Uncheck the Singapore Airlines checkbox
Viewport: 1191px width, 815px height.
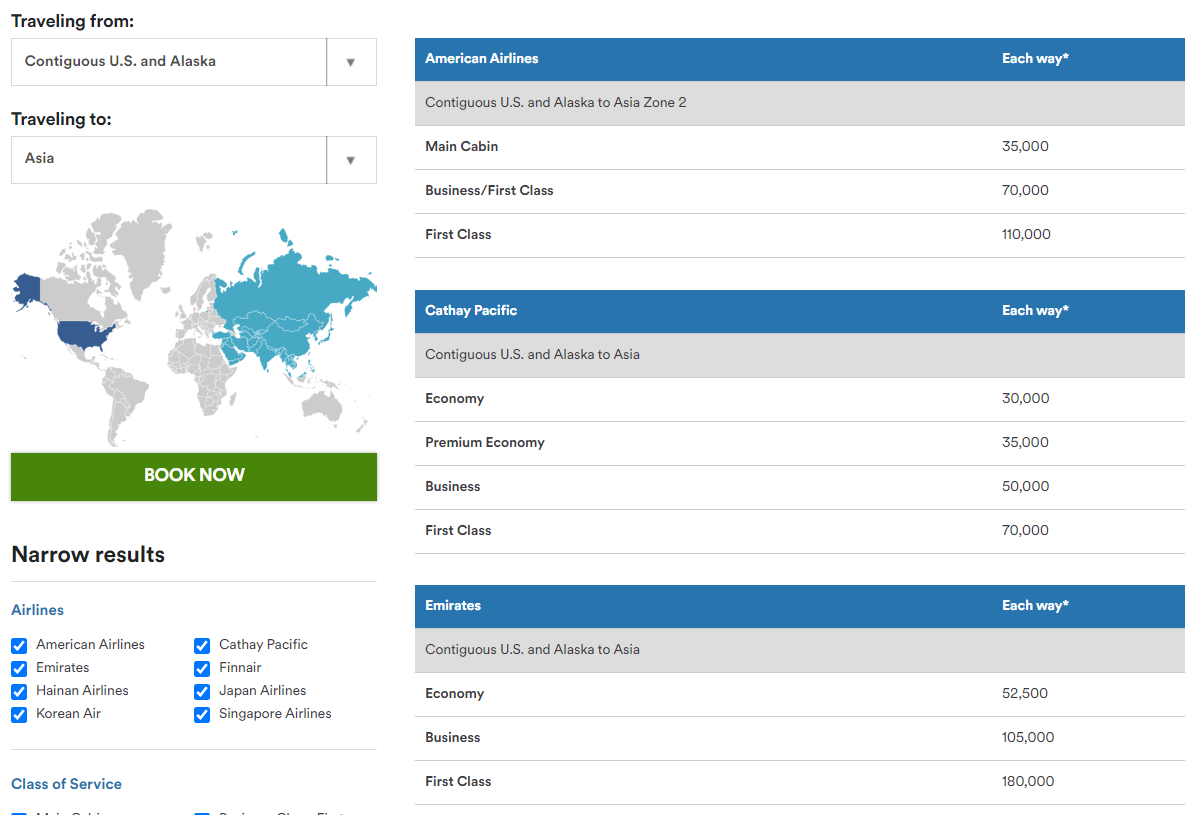202,715
